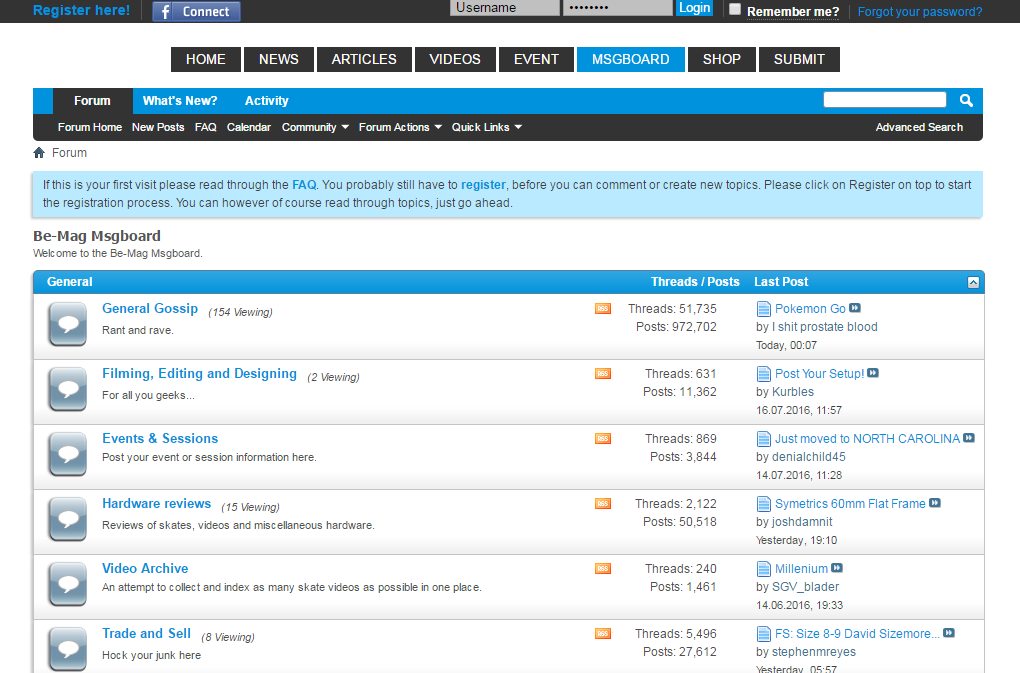Focus the forum search text box
The width and height of the screenshot is (1020, 673).
884,100
